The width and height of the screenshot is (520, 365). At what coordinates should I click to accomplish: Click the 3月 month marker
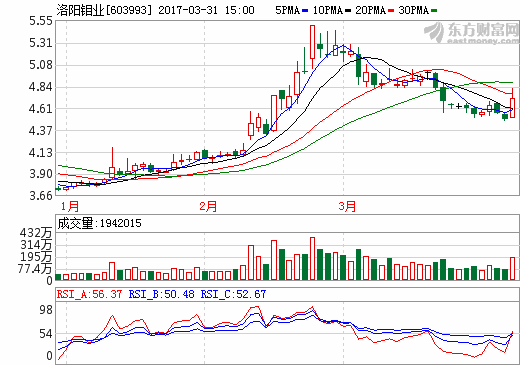(347, 206)
